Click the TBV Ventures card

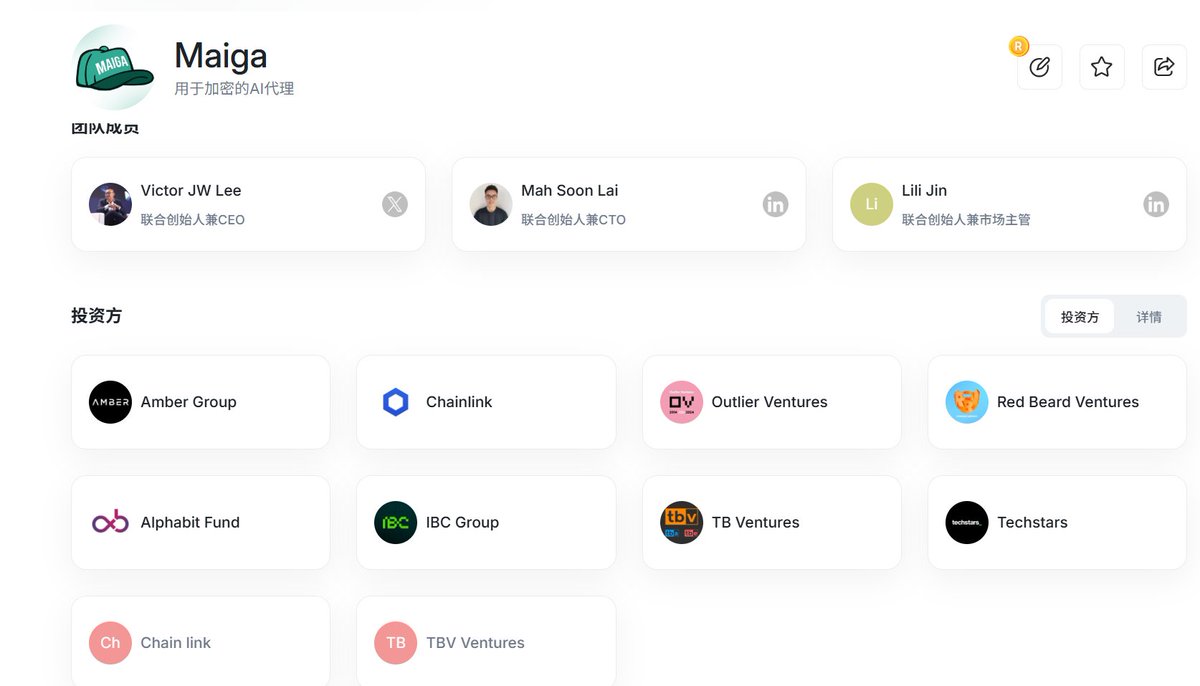click(486, 641)
